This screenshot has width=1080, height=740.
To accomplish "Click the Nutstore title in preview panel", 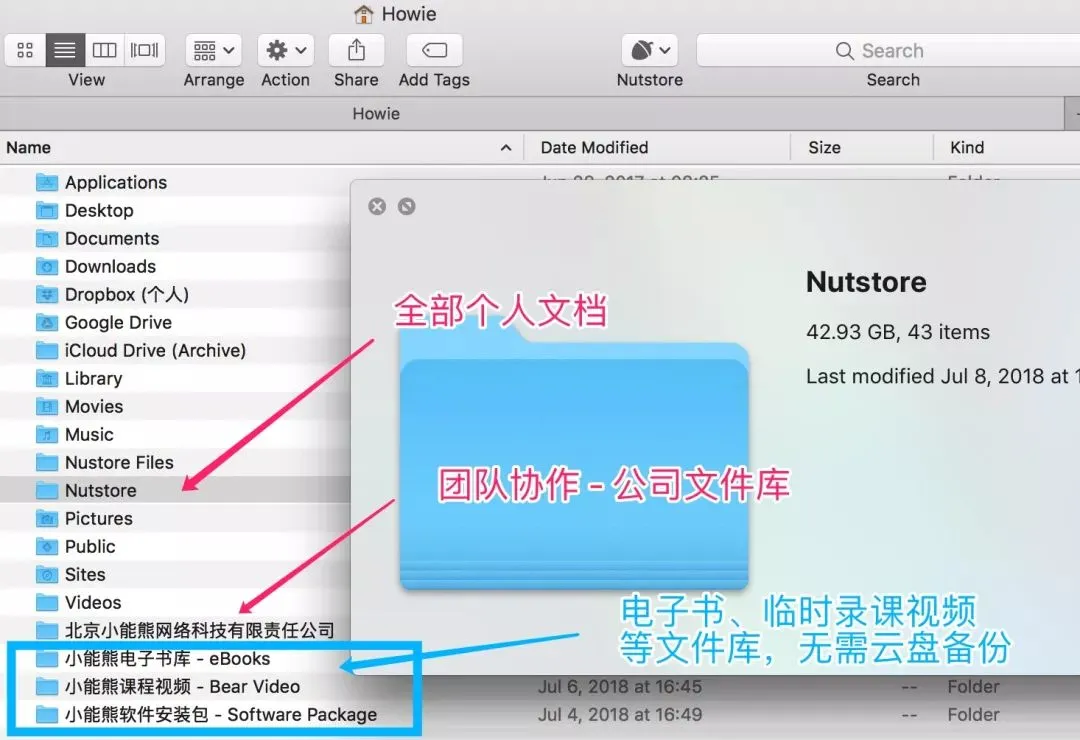I will pyautogui.click(x=866, y=282).
